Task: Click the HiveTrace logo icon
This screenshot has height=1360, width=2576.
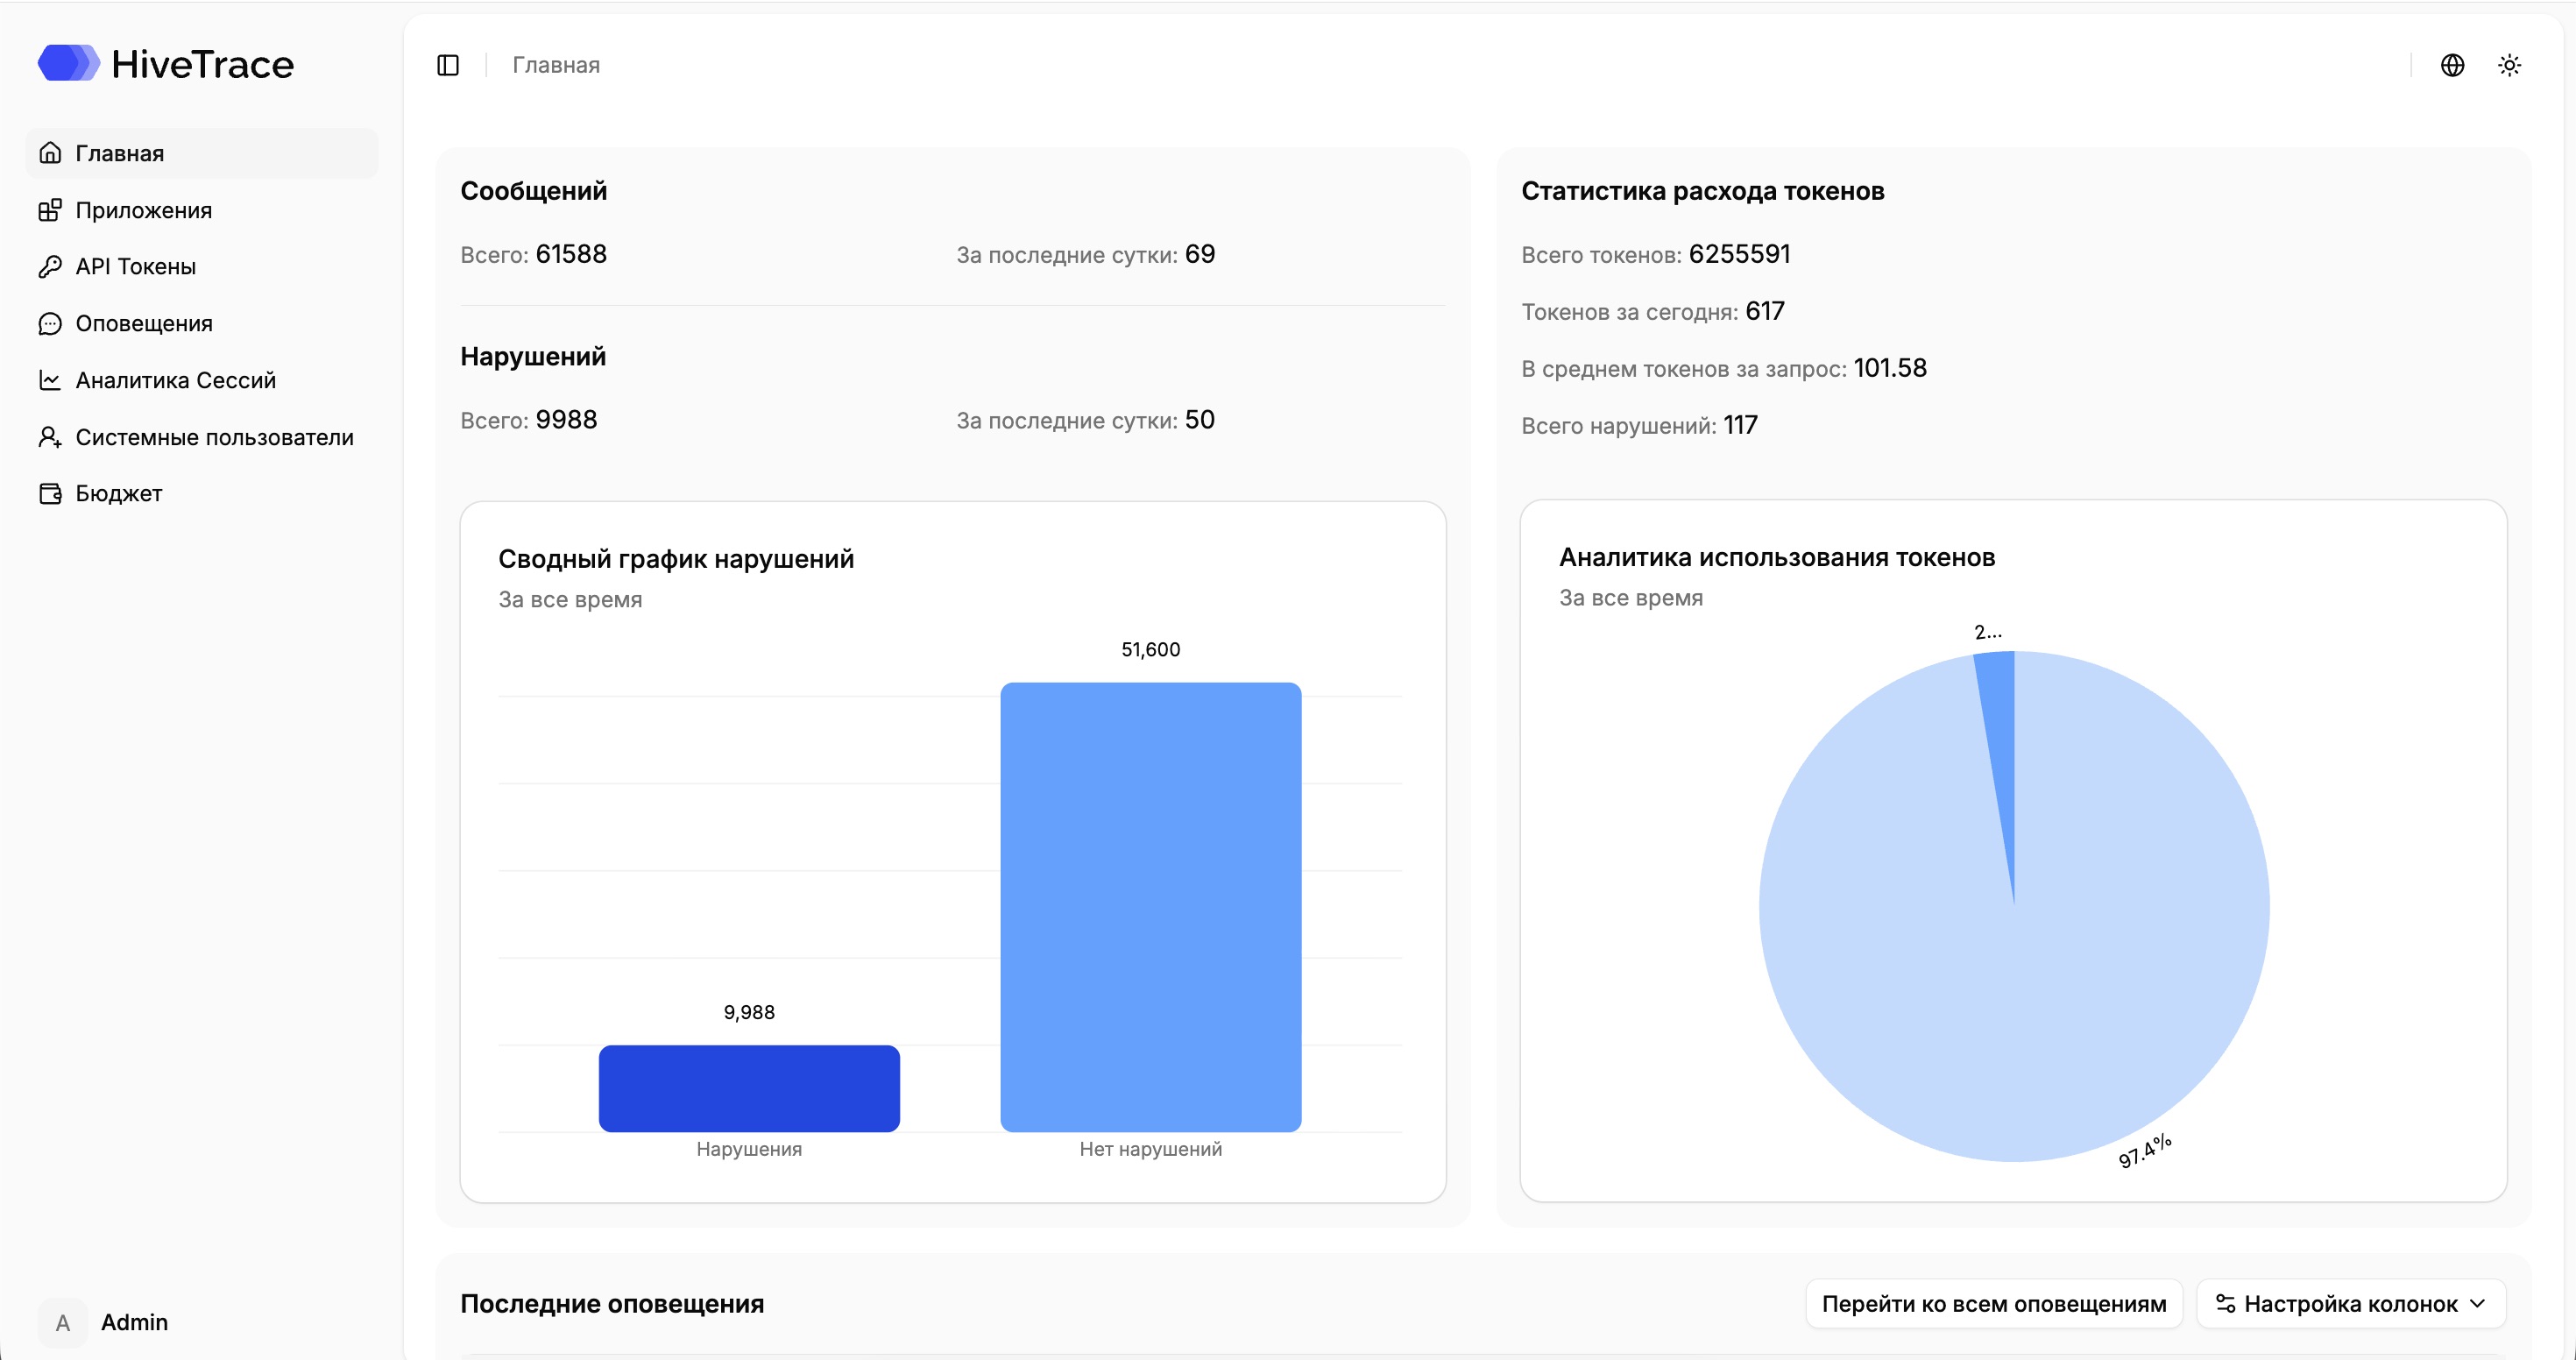Action: 68,63
